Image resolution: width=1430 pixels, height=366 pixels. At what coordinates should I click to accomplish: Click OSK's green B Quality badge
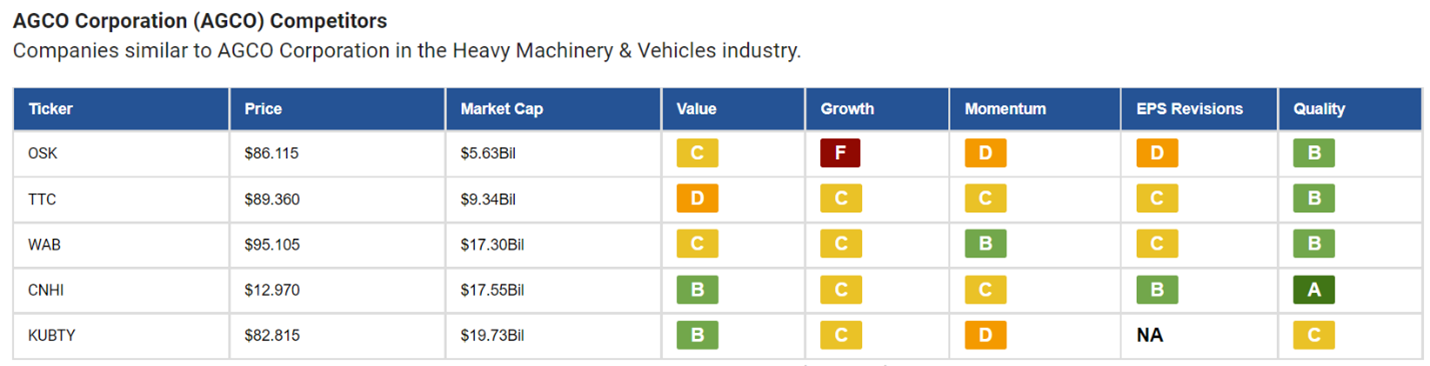tap(1314, 153)
